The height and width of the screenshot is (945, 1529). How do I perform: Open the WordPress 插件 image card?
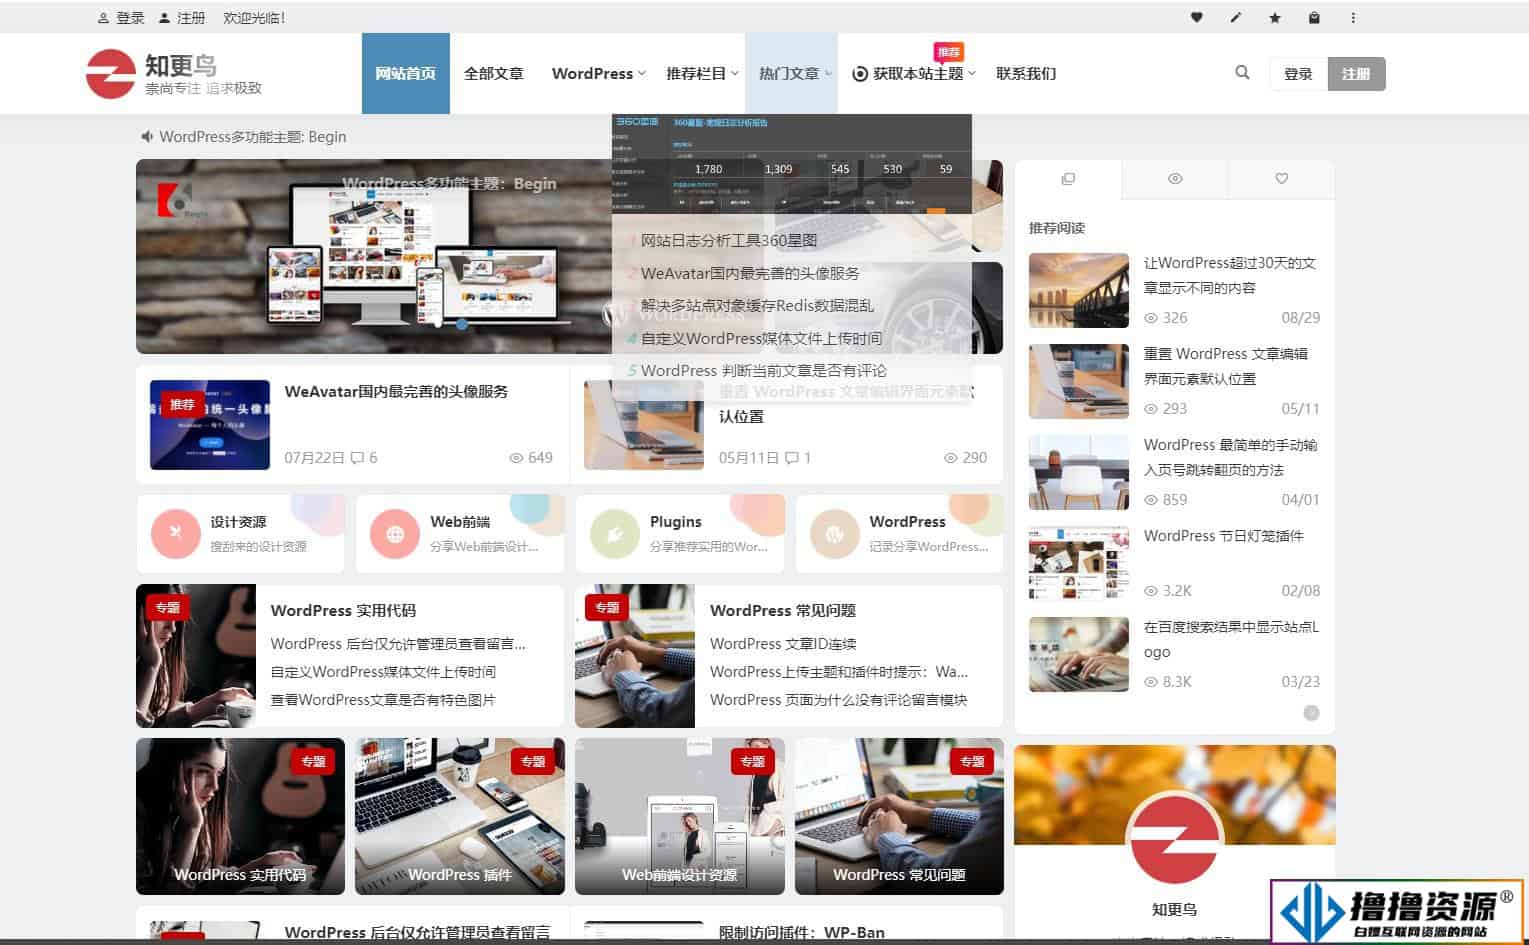tap(460, 816)
